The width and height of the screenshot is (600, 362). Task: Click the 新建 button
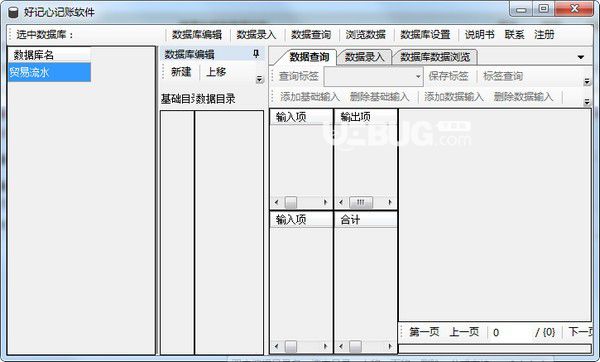(x=181, y=72)
